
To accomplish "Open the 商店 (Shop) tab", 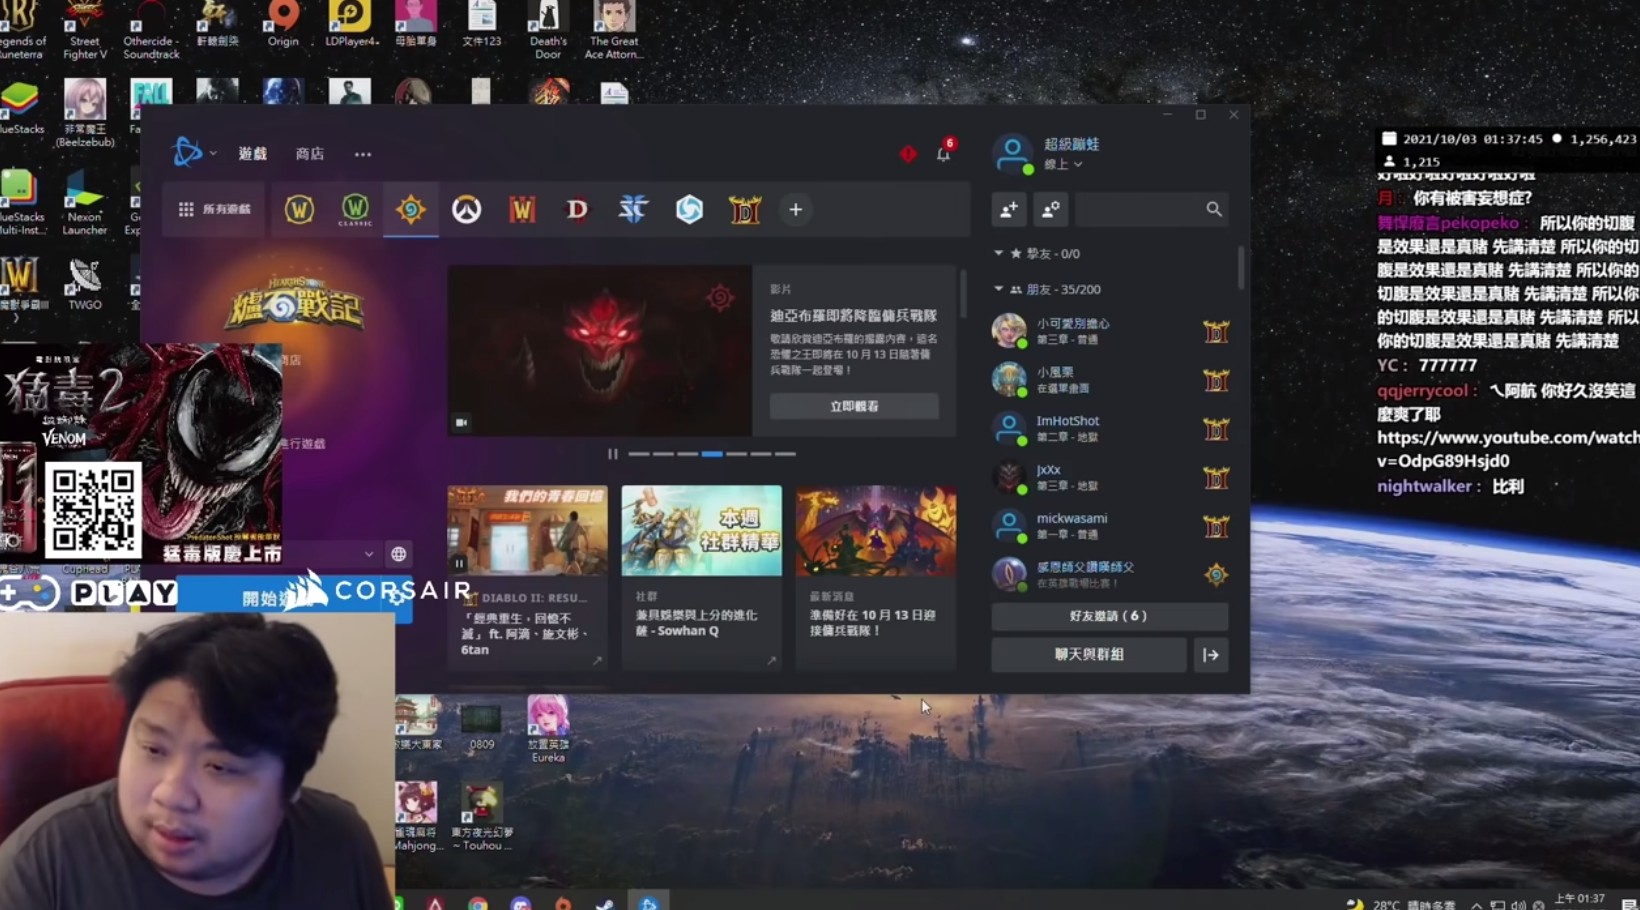I will [x=310, y=154].
